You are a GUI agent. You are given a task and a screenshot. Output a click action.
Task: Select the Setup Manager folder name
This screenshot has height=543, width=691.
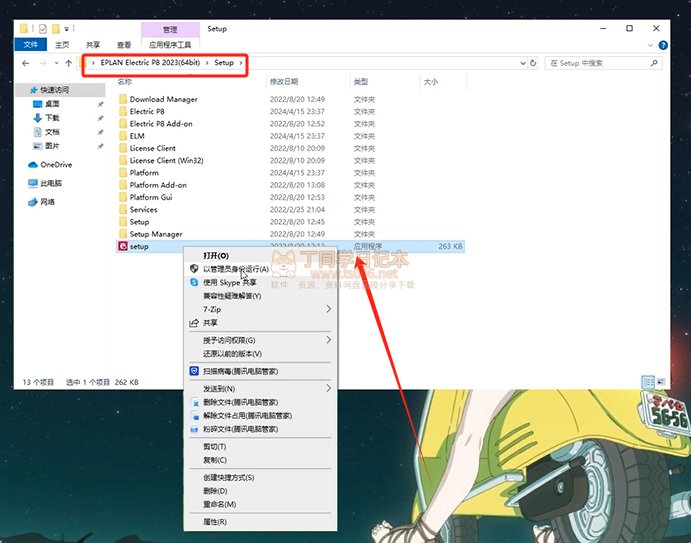tap(156, 234)
